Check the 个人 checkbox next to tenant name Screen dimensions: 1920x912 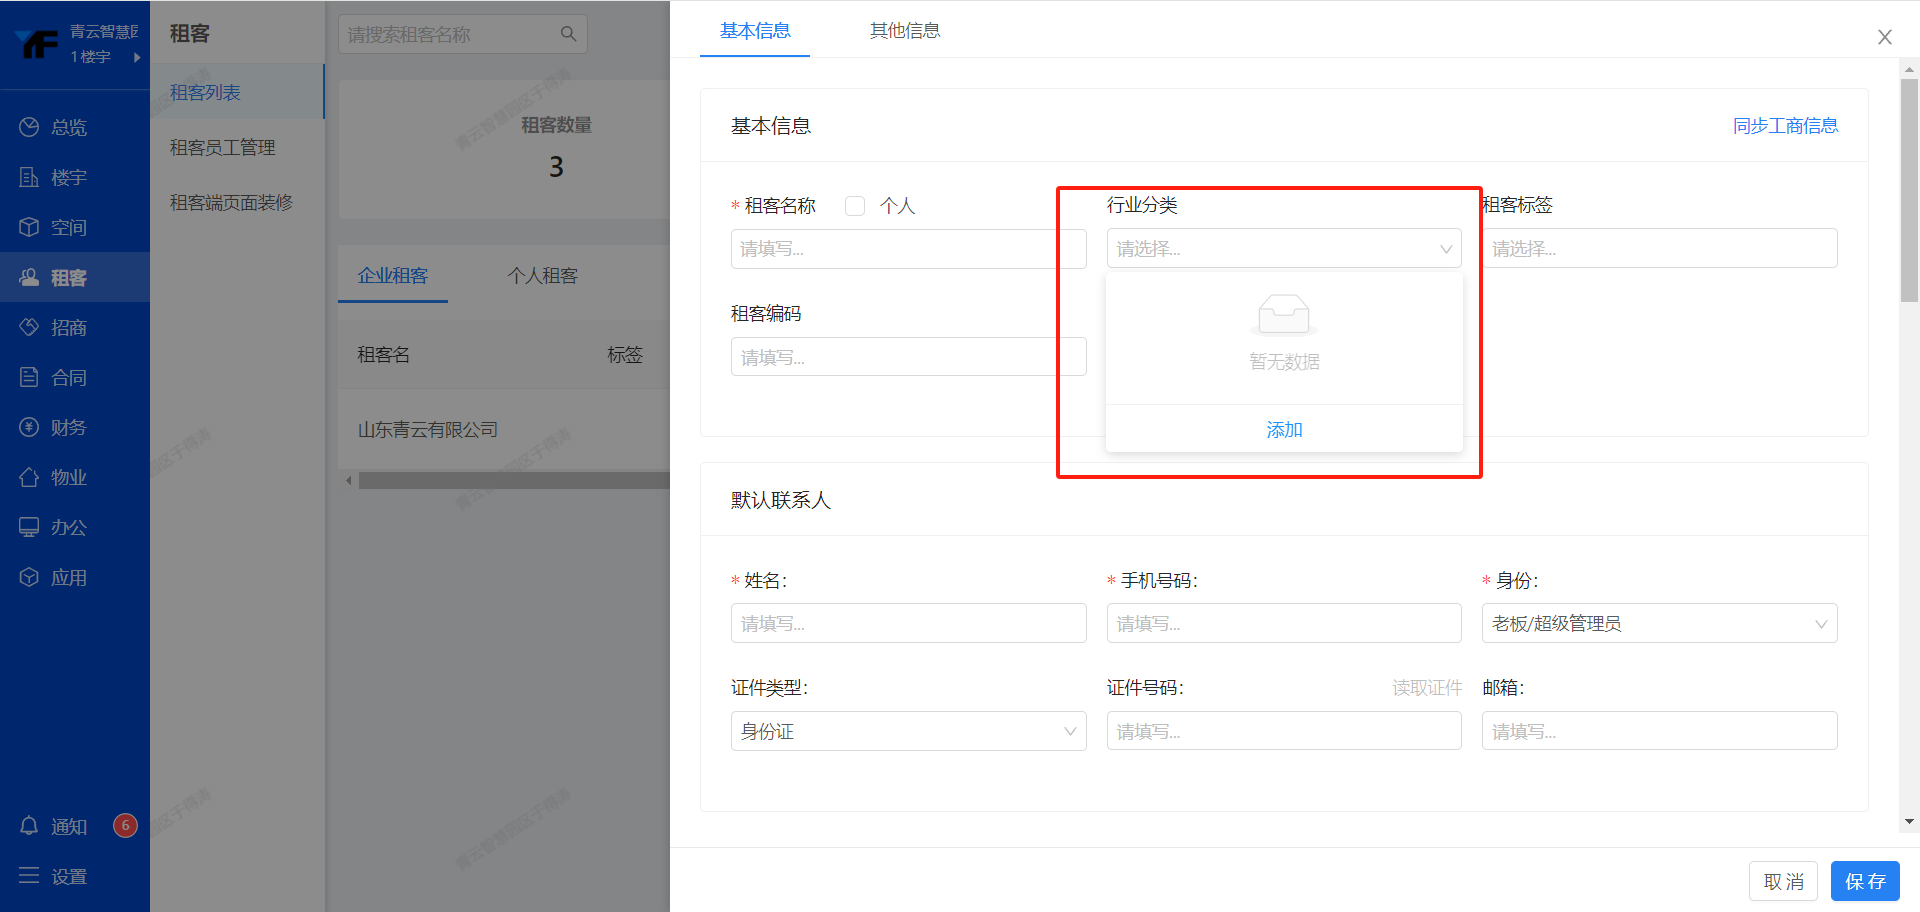point(855,206)
